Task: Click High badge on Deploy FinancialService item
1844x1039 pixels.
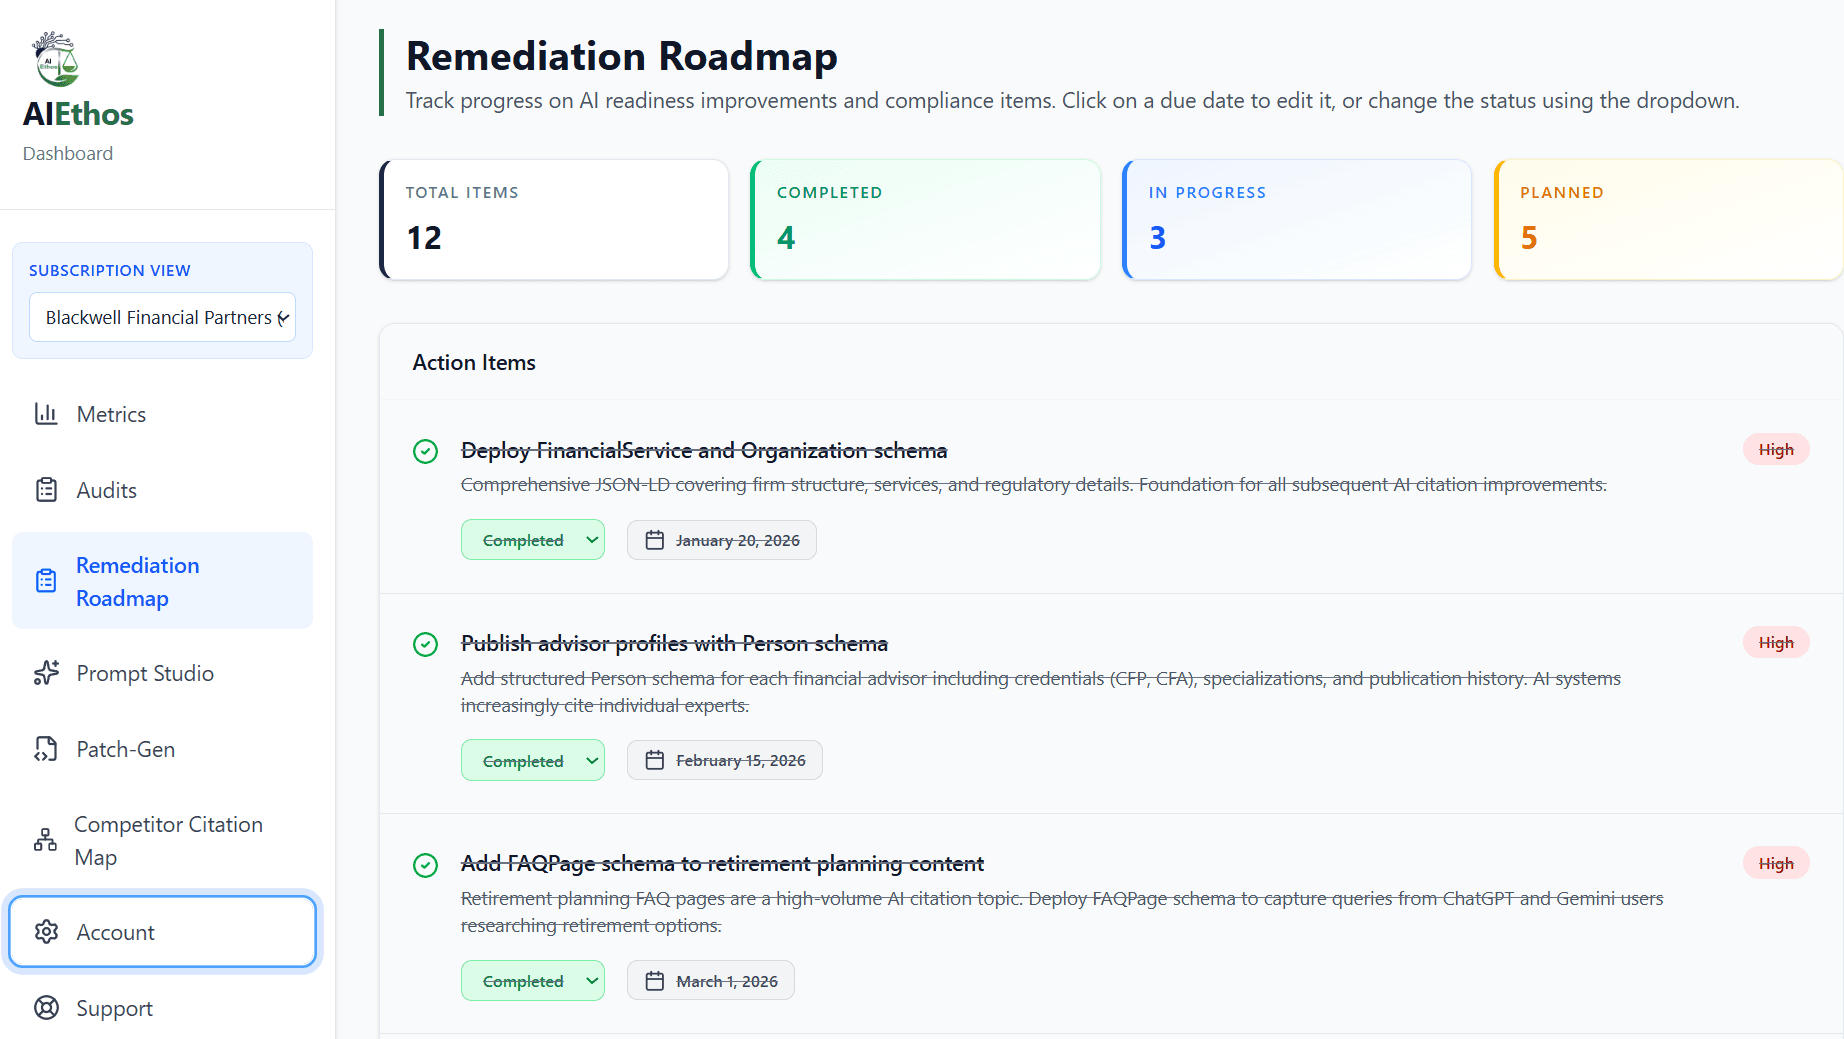Action: tap(1776, 450)
